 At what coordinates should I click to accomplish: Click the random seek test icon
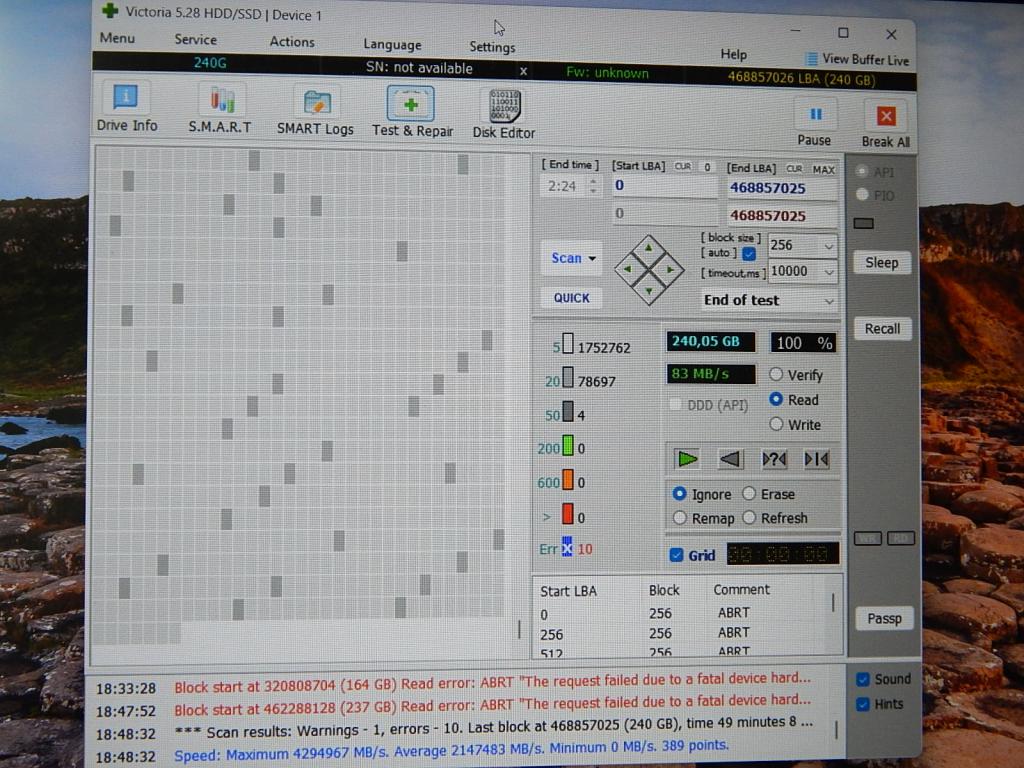coord(774,460)
